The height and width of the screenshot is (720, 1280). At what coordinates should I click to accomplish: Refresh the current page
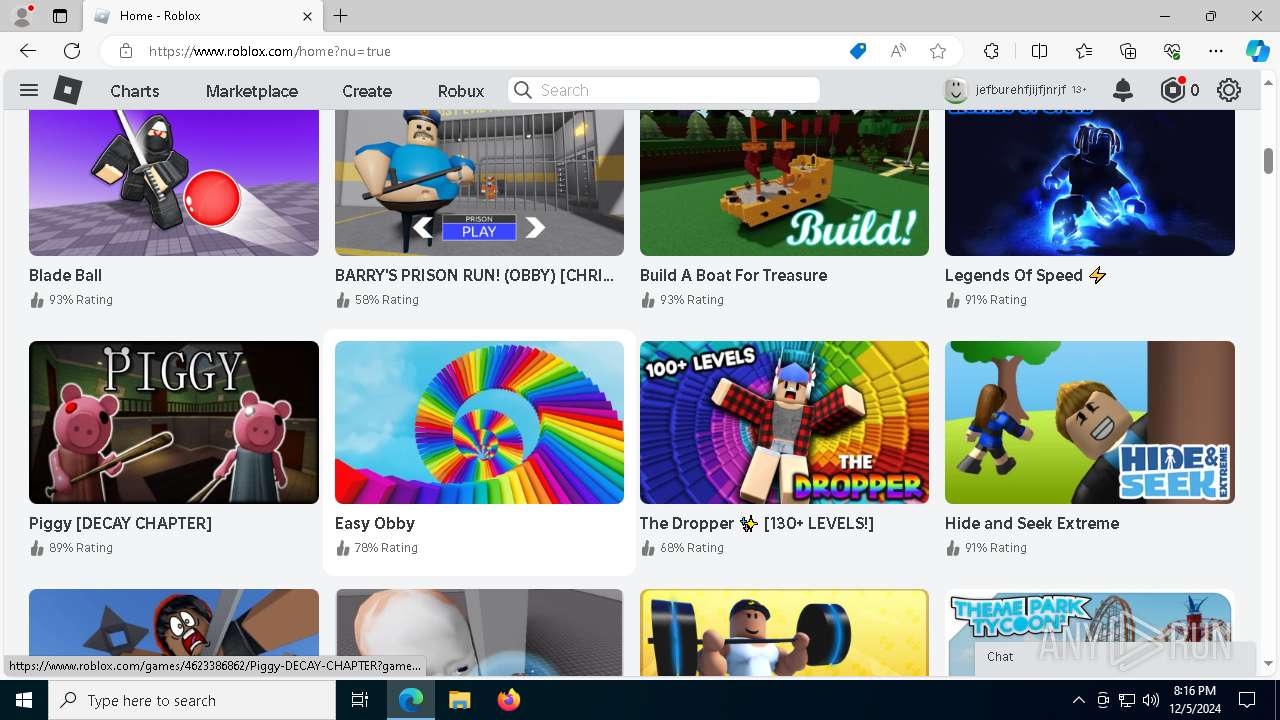[x=72, y=51]
